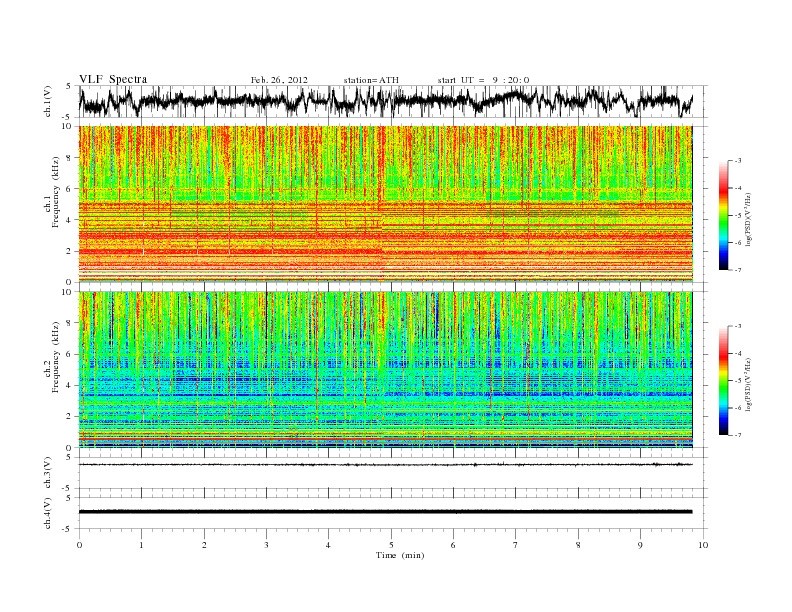Click the time axis tick label "1"
This screenshot has width=792, height=612.
[141, 545]
